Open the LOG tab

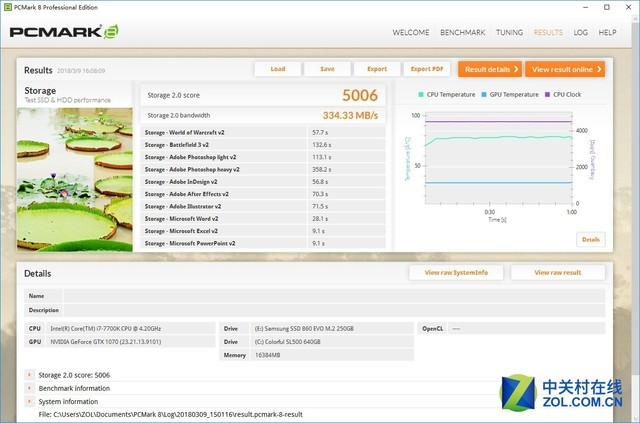pyautogui.click(x=580, y=32)
